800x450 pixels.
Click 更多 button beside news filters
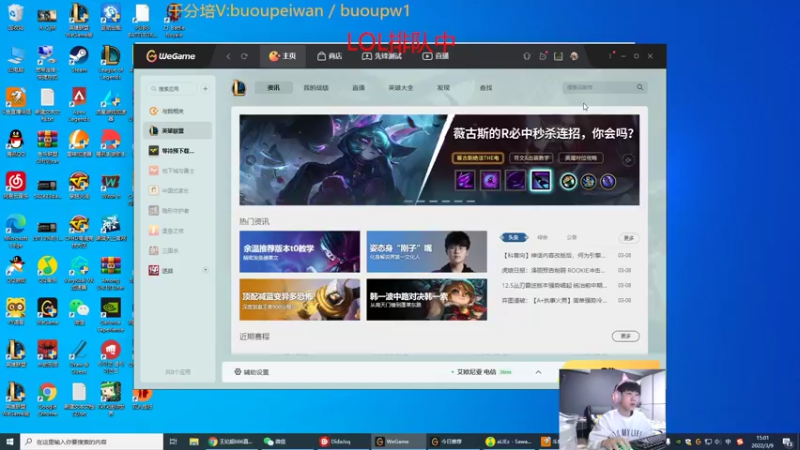coord(629,238)
